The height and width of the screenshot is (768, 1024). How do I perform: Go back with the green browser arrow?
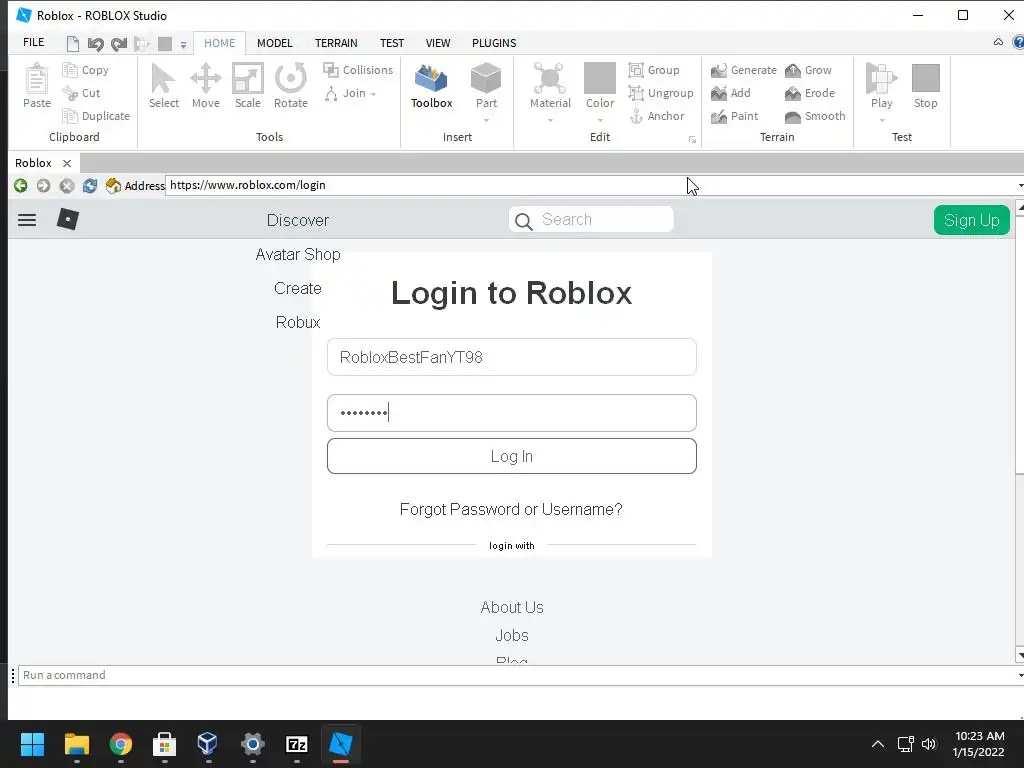(20, 185)
